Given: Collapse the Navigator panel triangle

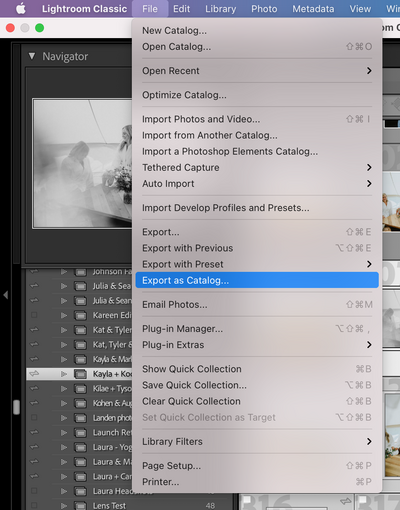Looking at the screenshot, I should [32, 56].
